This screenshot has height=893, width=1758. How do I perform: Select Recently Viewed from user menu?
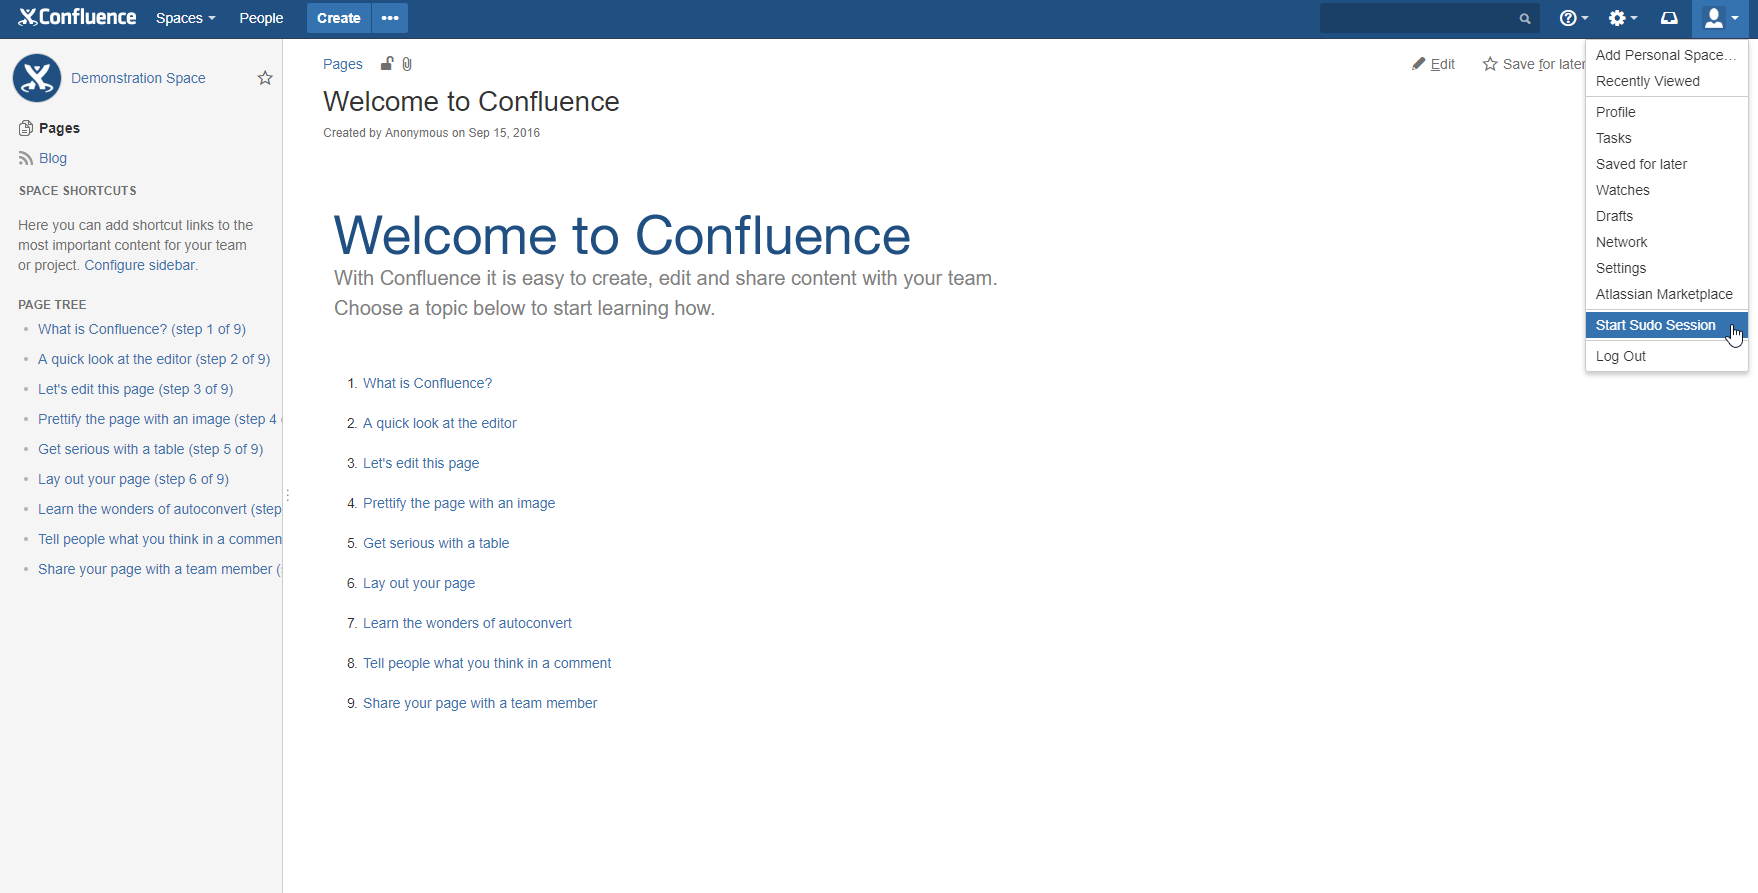1667,81
